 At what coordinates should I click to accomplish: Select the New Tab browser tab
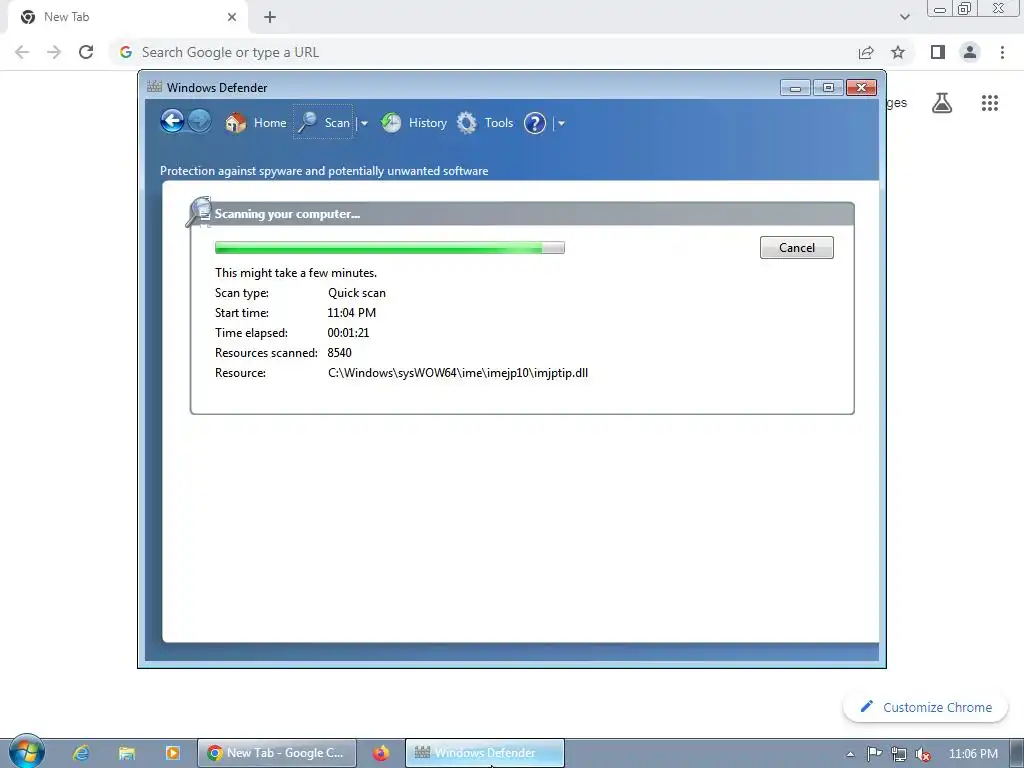click(x=127, y=17)
